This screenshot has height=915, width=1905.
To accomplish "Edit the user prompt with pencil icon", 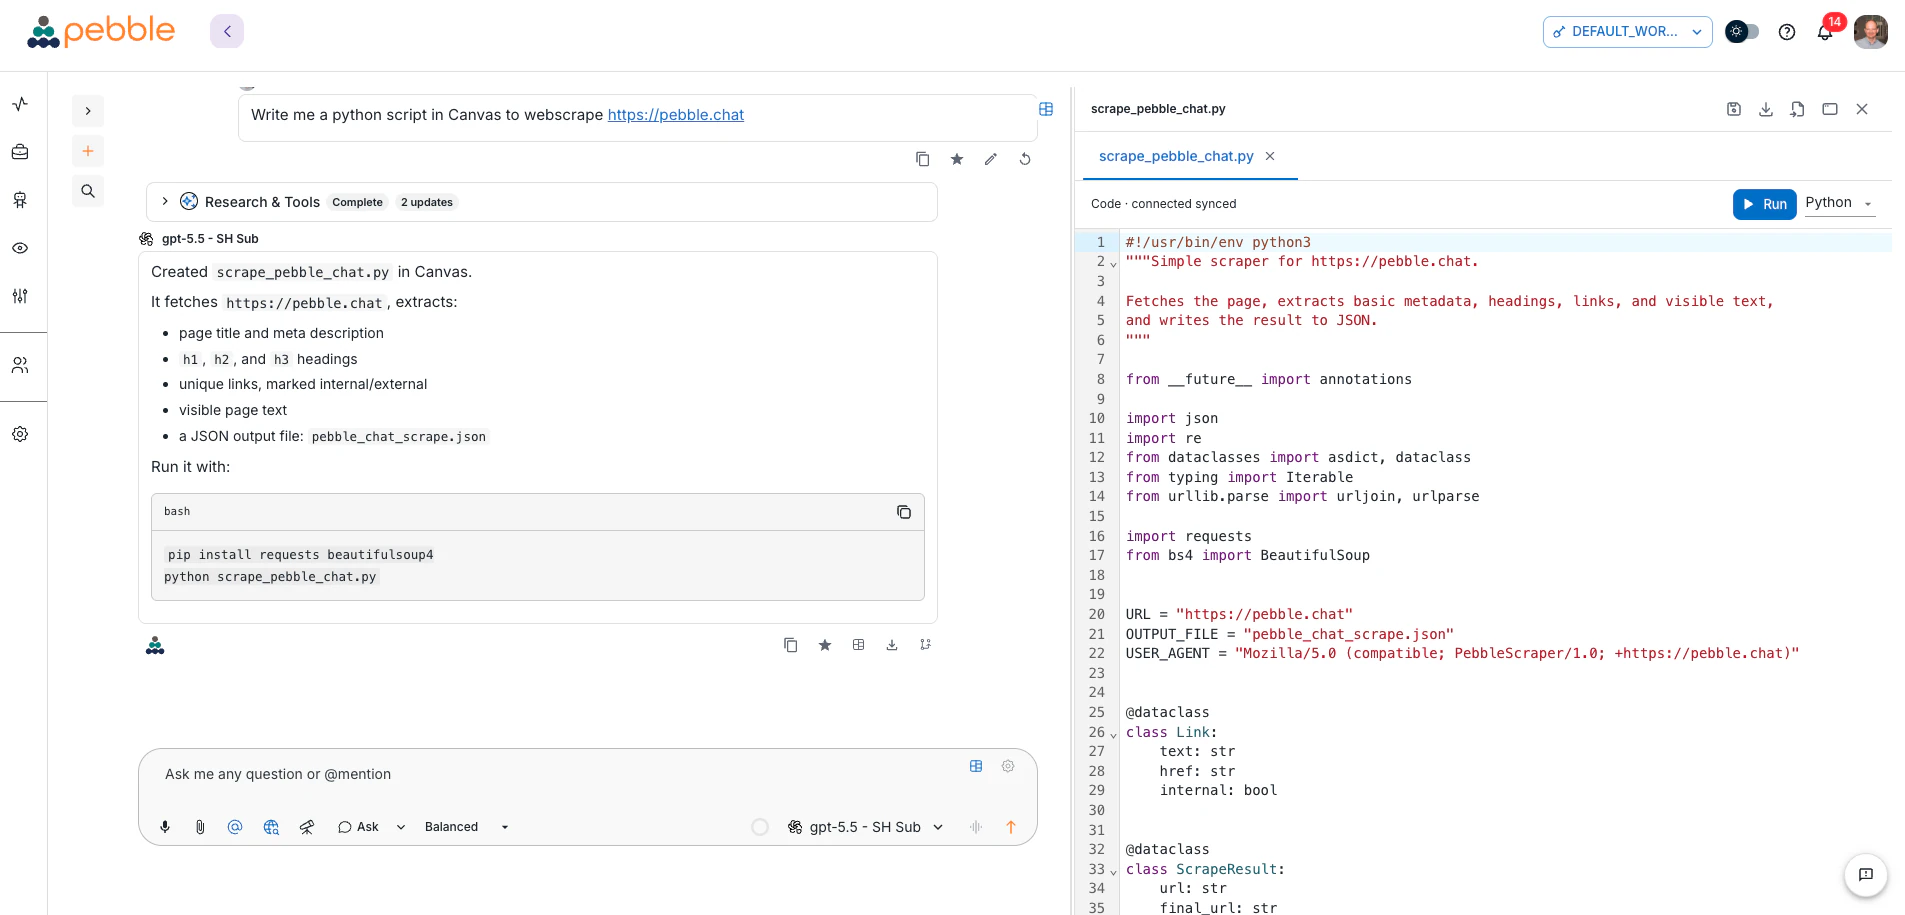I will (x=991, y=159).
